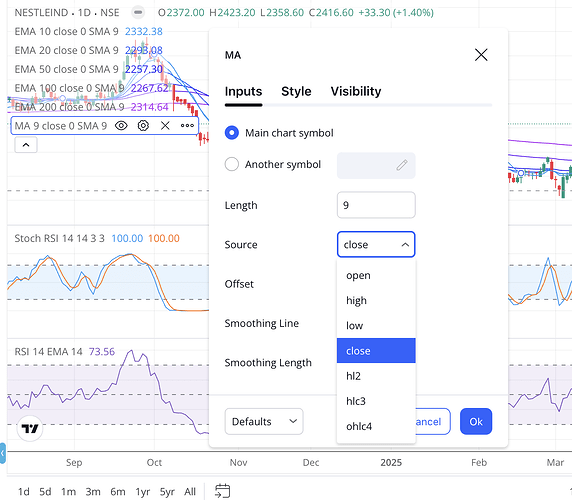The image size is (572, 500).
Task: Select the EMA 100 close indicator legend
Action: click(x=69, y=88)
